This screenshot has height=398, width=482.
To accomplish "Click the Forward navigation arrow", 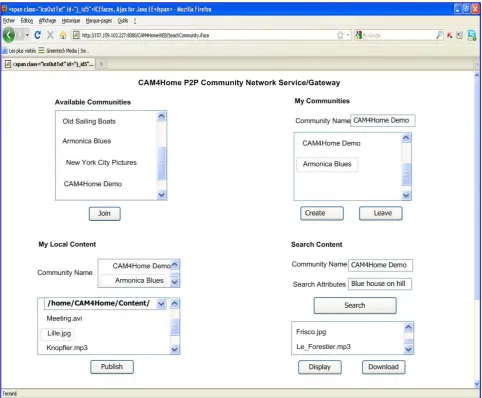I will pos(20,35).
